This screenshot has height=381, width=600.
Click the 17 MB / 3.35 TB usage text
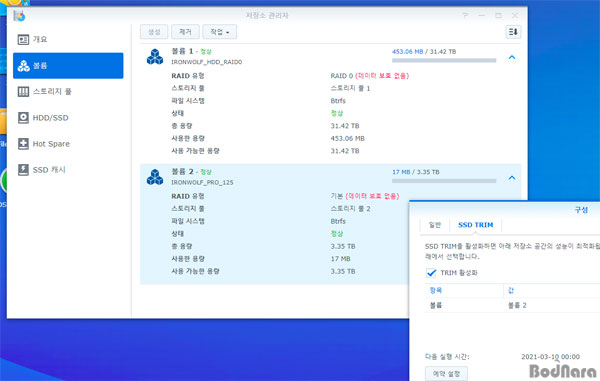(x=416, y=172)
